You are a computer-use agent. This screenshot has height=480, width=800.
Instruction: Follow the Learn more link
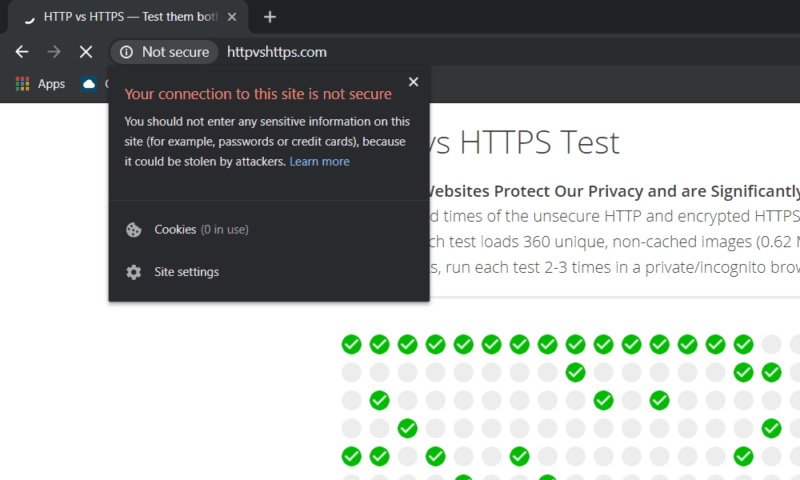tap(319, 162)
